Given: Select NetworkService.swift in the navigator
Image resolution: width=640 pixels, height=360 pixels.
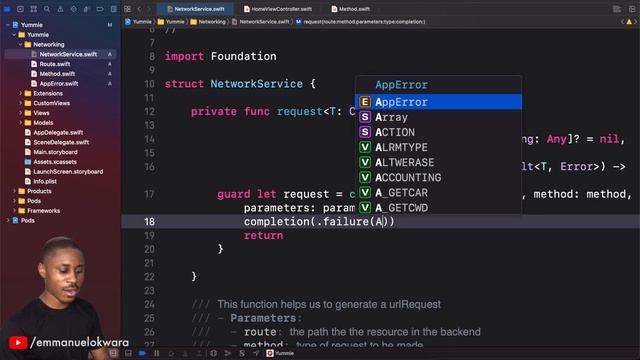Looking at the screenshot, I should tap(60, 54).
